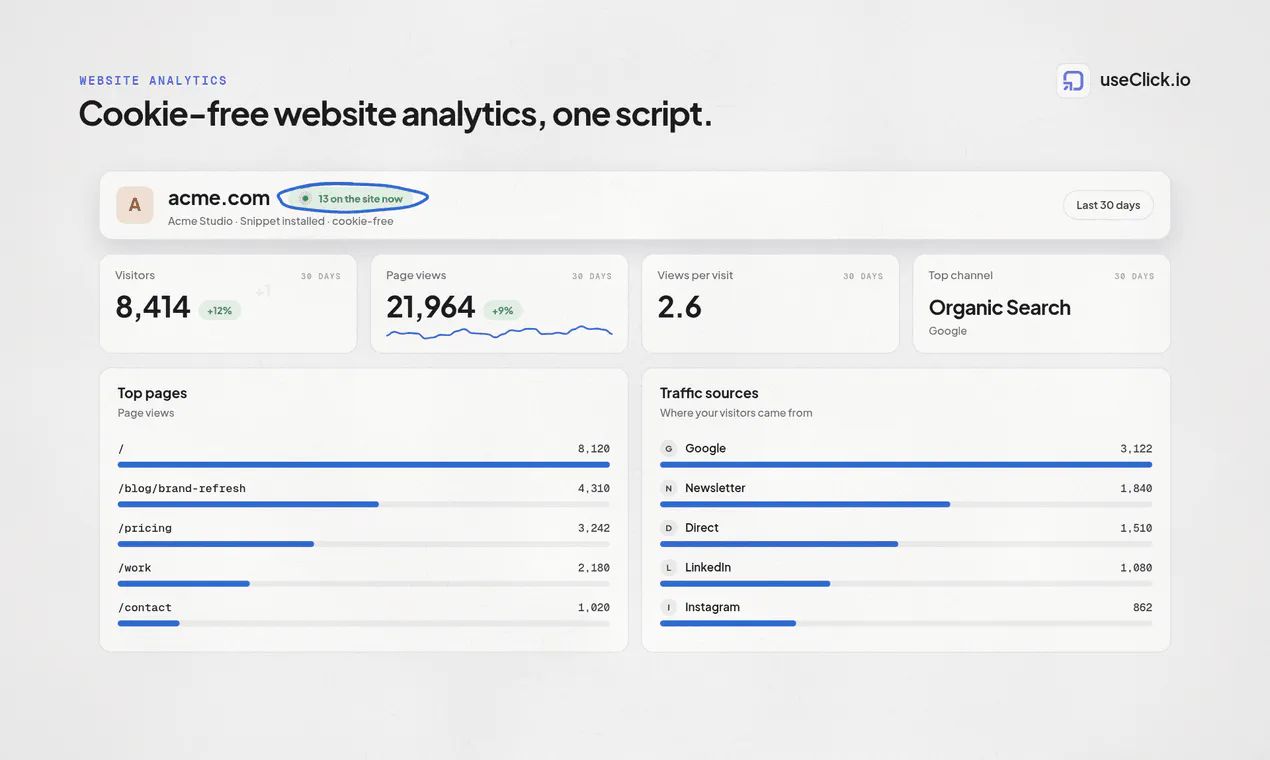Click the Direct "D" source icon

tap(669, 528)
